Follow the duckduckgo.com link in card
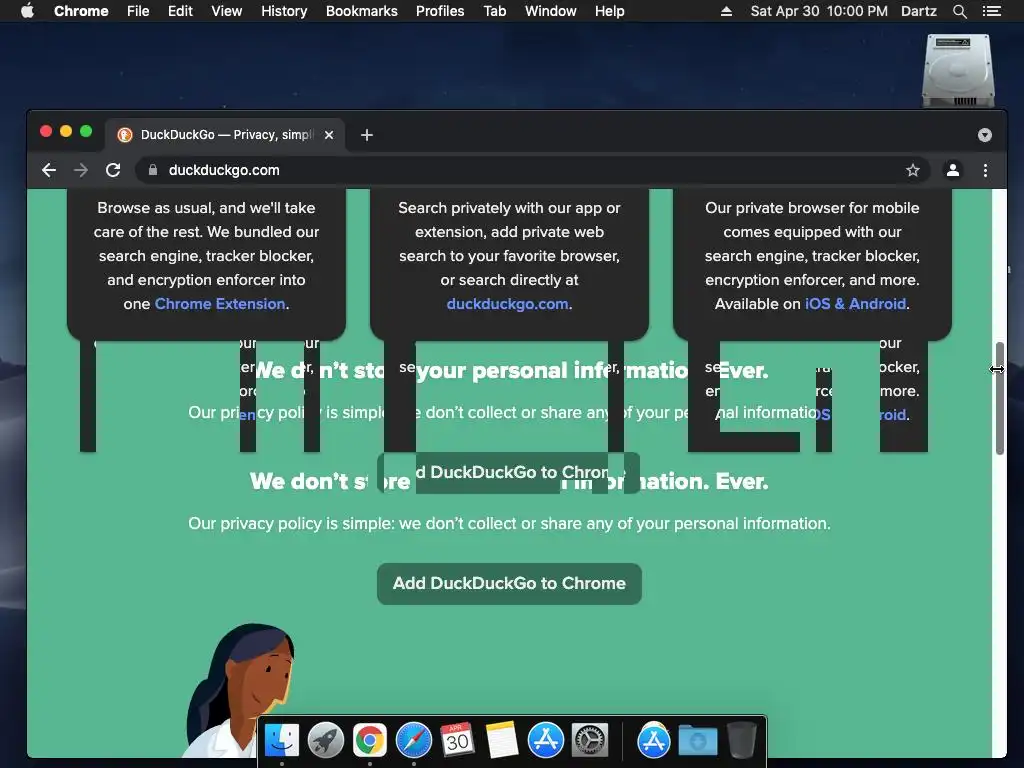This screenshot has width=1024, height=768. pyautogui.click(x=507, y=304)
